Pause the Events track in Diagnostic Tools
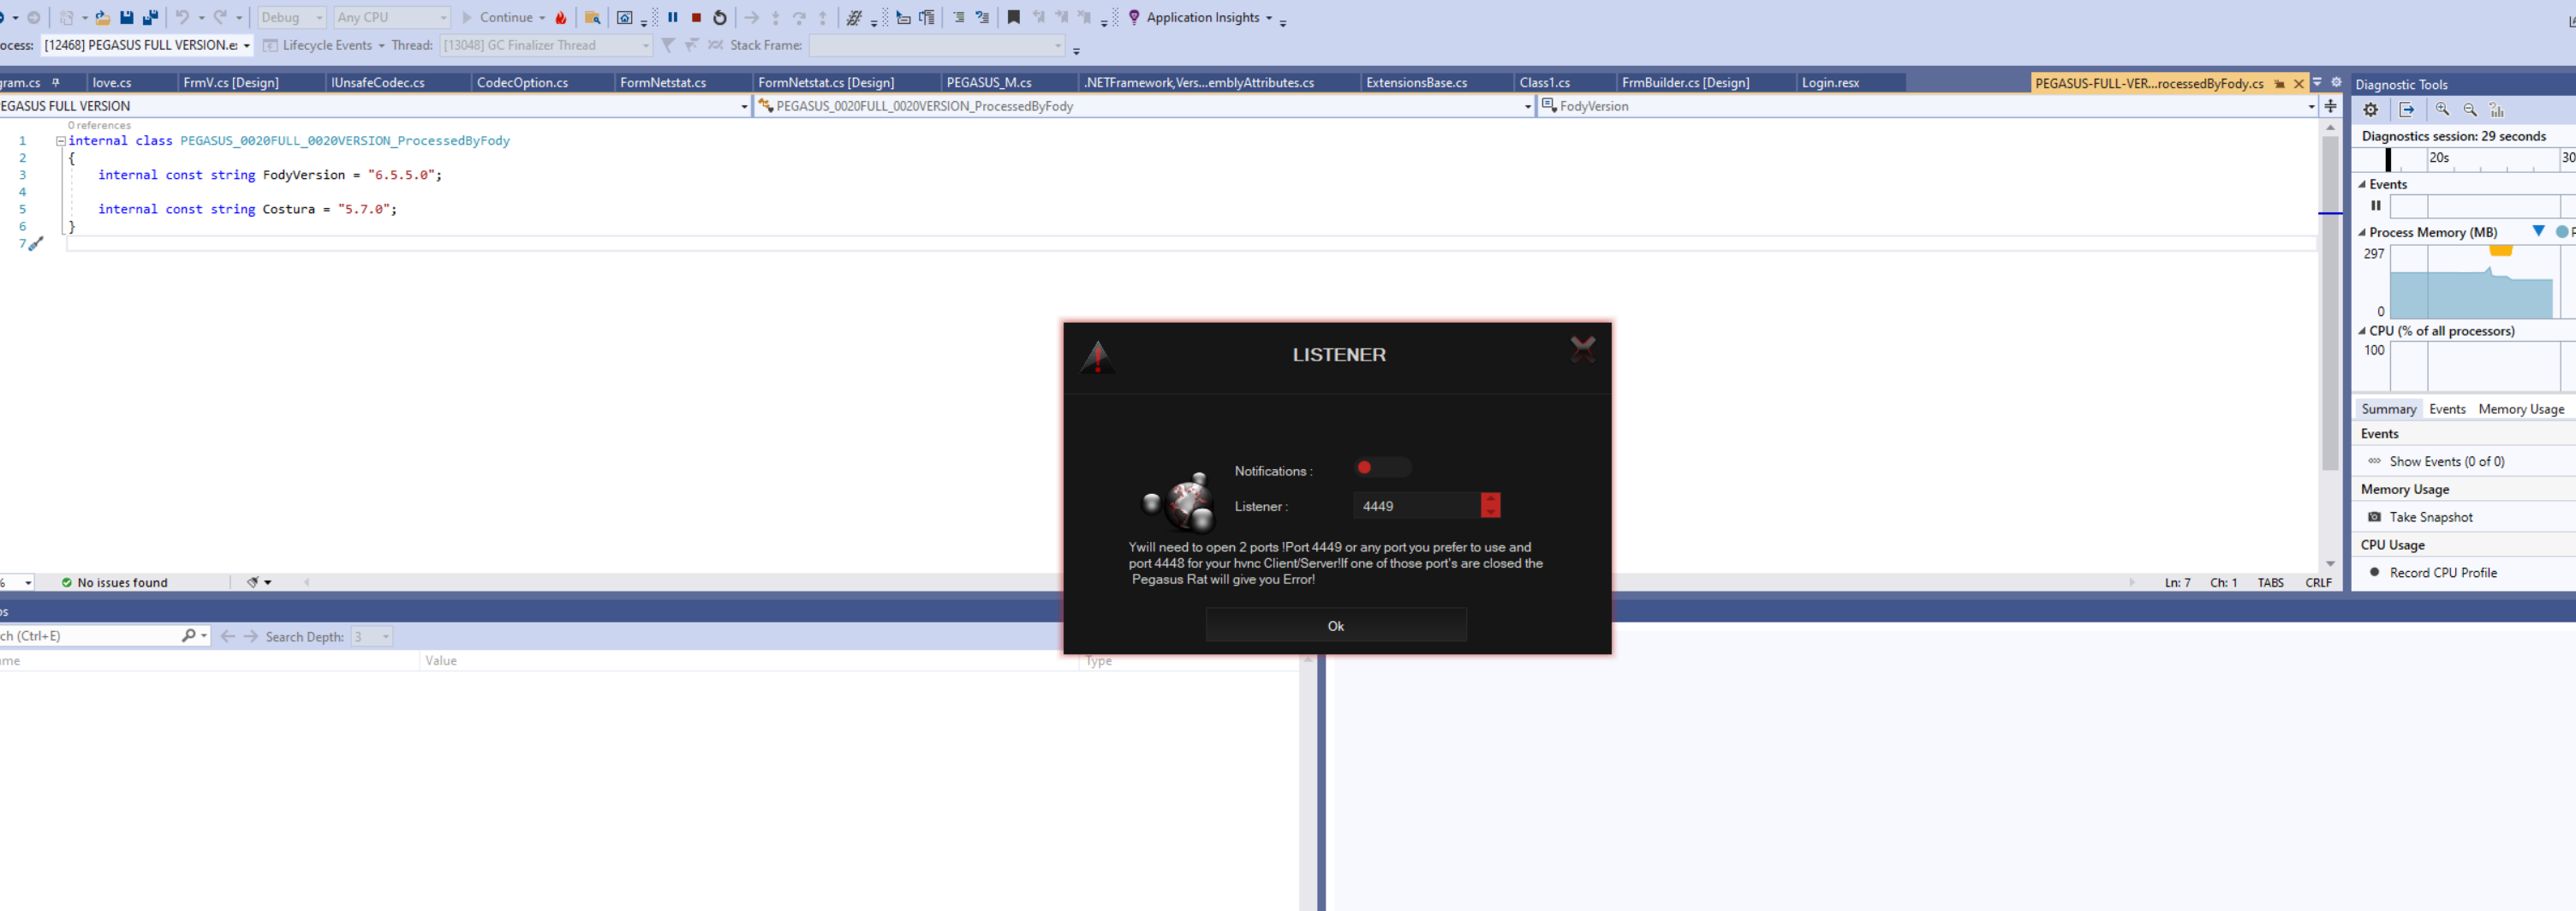The image size is (2576, 911). coord(2376,206)
